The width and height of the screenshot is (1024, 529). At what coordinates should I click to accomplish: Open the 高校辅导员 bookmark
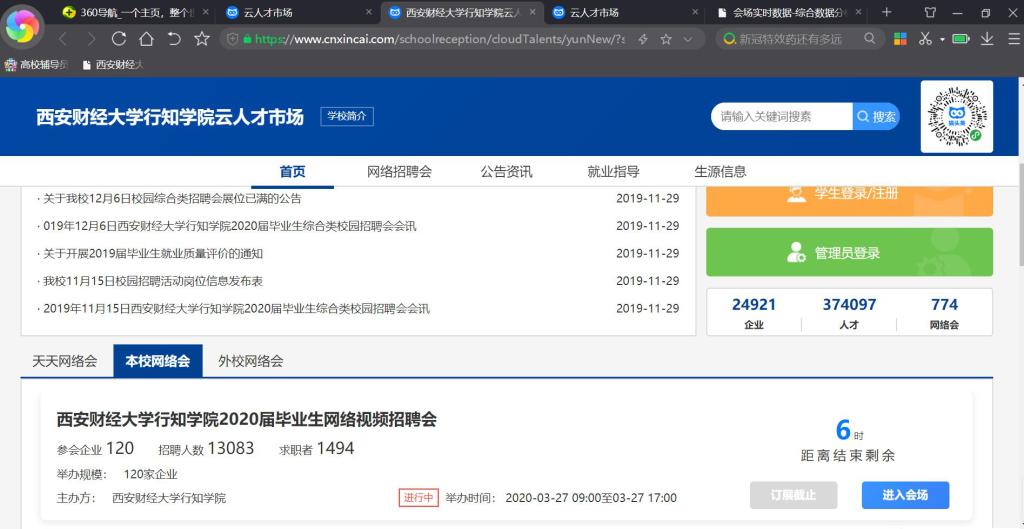[x=36, y=65]
